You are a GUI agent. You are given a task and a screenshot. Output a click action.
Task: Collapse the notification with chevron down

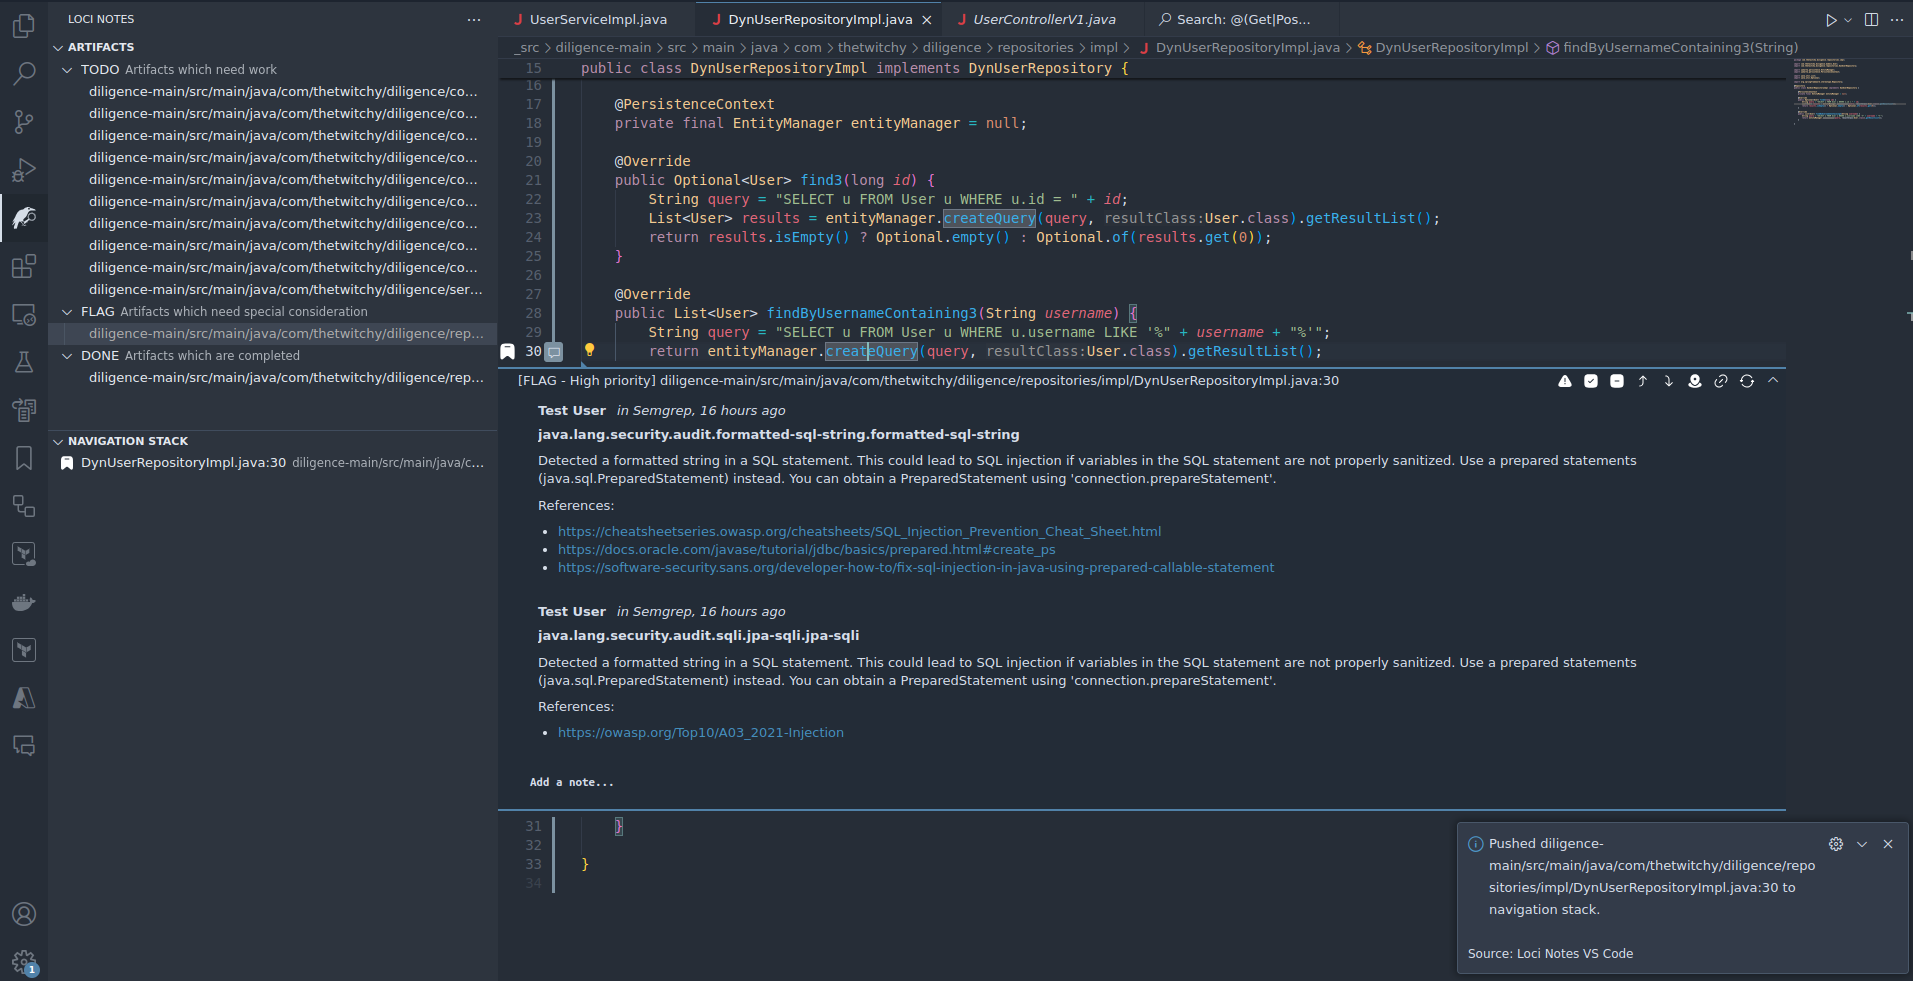pyautogui.click(x=1862, y=844)
